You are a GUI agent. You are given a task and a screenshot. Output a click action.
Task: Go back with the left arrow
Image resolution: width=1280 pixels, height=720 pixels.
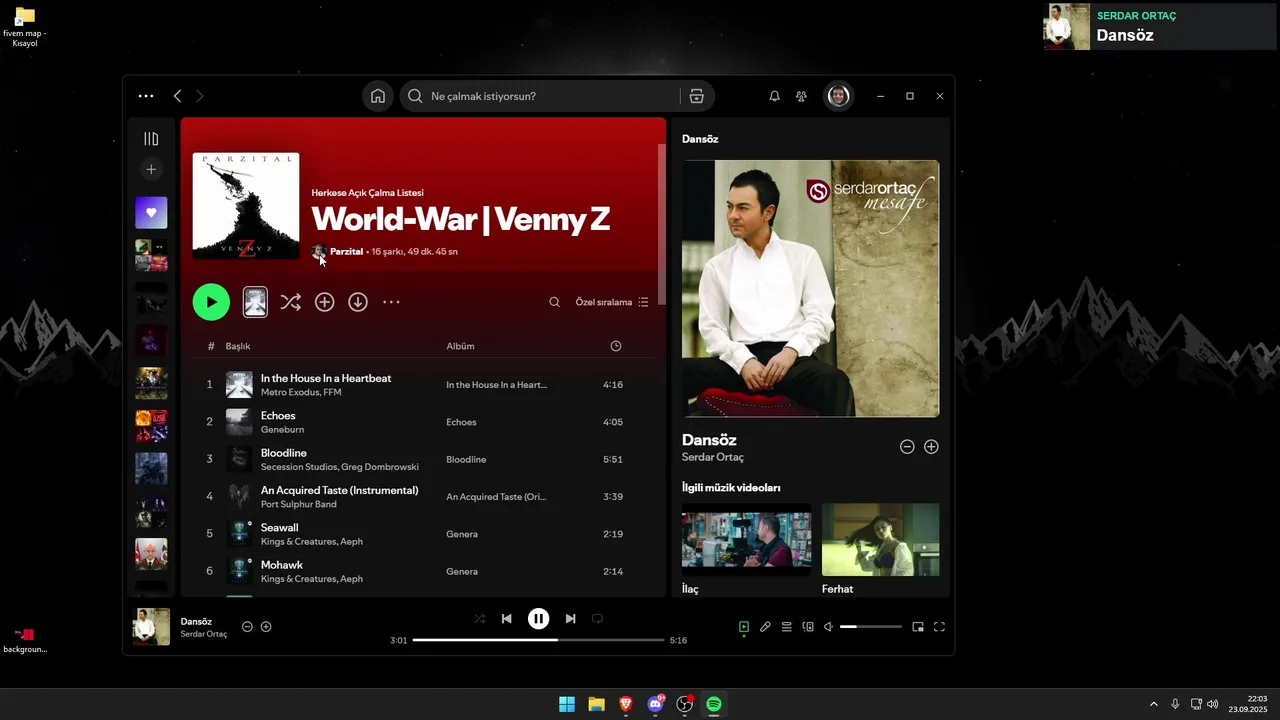[177, 96]
